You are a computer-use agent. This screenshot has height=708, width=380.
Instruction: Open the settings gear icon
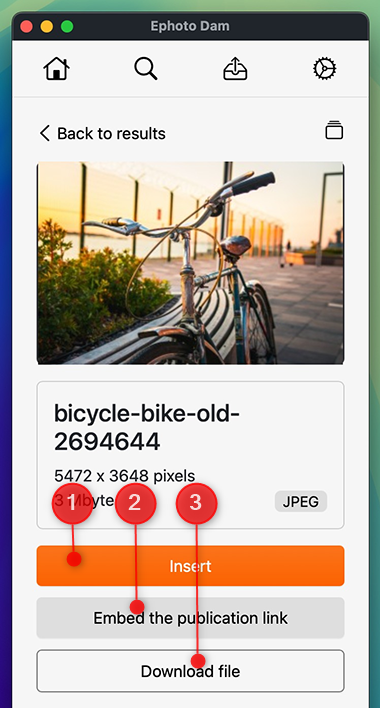[x=324, y=69]
